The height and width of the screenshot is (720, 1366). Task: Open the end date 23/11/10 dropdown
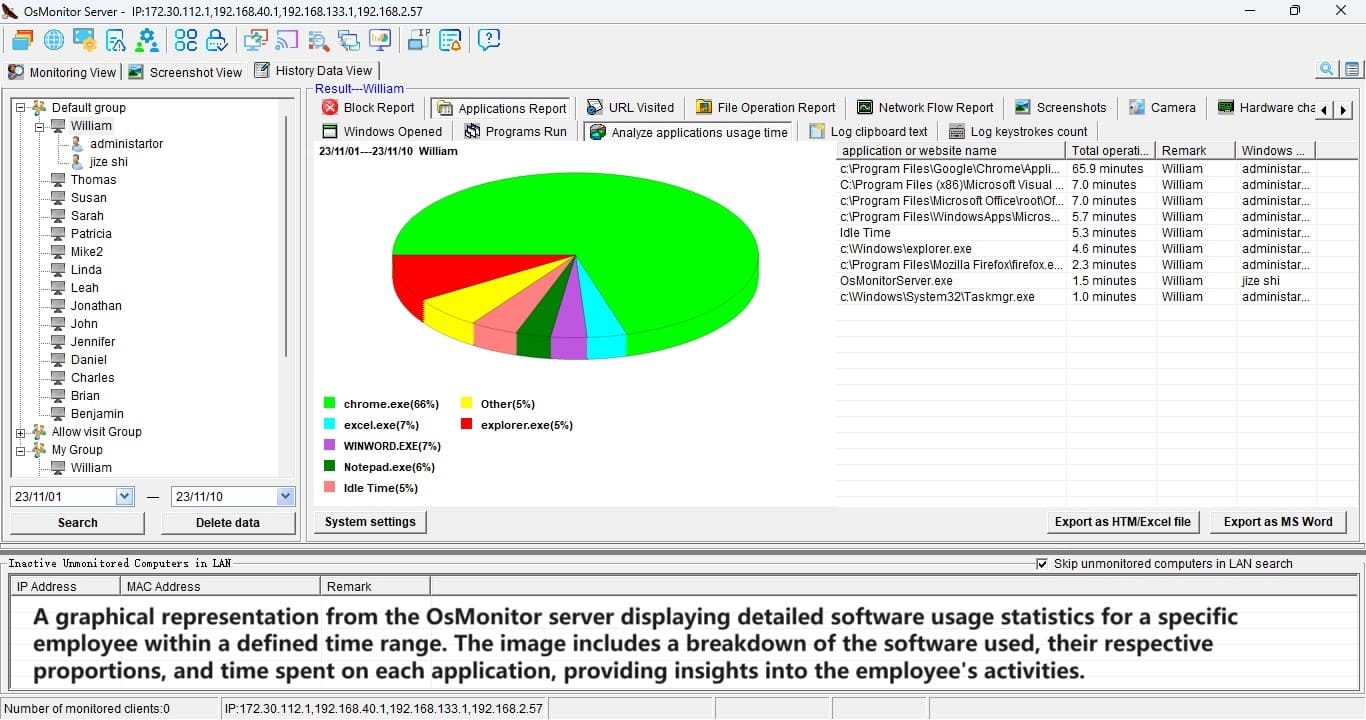[x=286, y=496]
